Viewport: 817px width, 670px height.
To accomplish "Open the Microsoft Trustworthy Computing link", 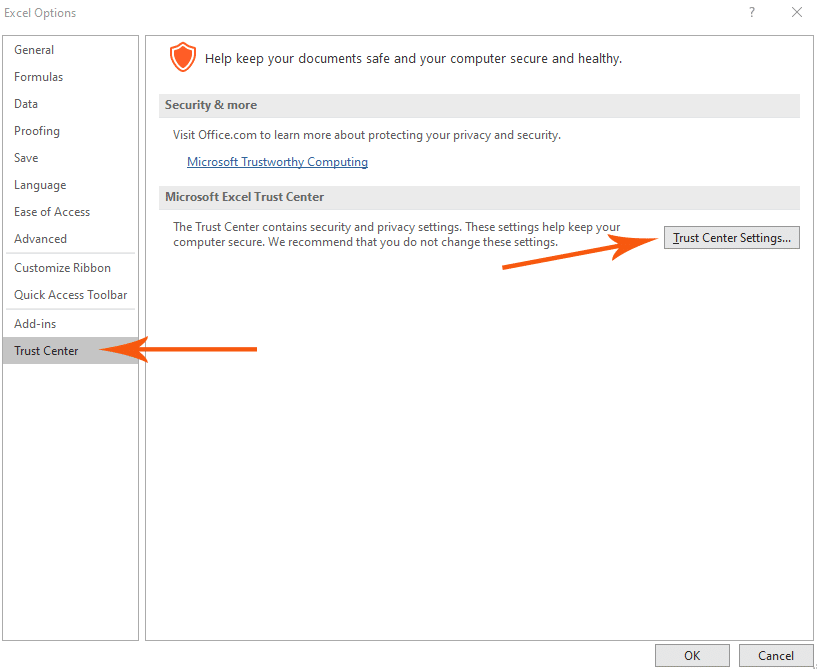I will coord(277,161).
